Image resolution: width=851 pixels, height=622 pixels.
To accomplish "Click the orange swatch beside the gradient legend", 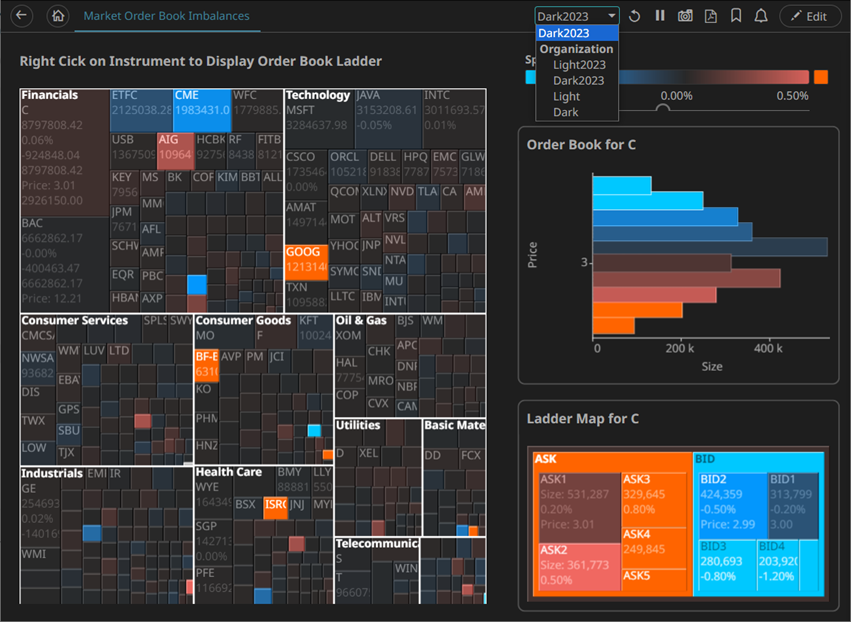I will click(820, 77).
